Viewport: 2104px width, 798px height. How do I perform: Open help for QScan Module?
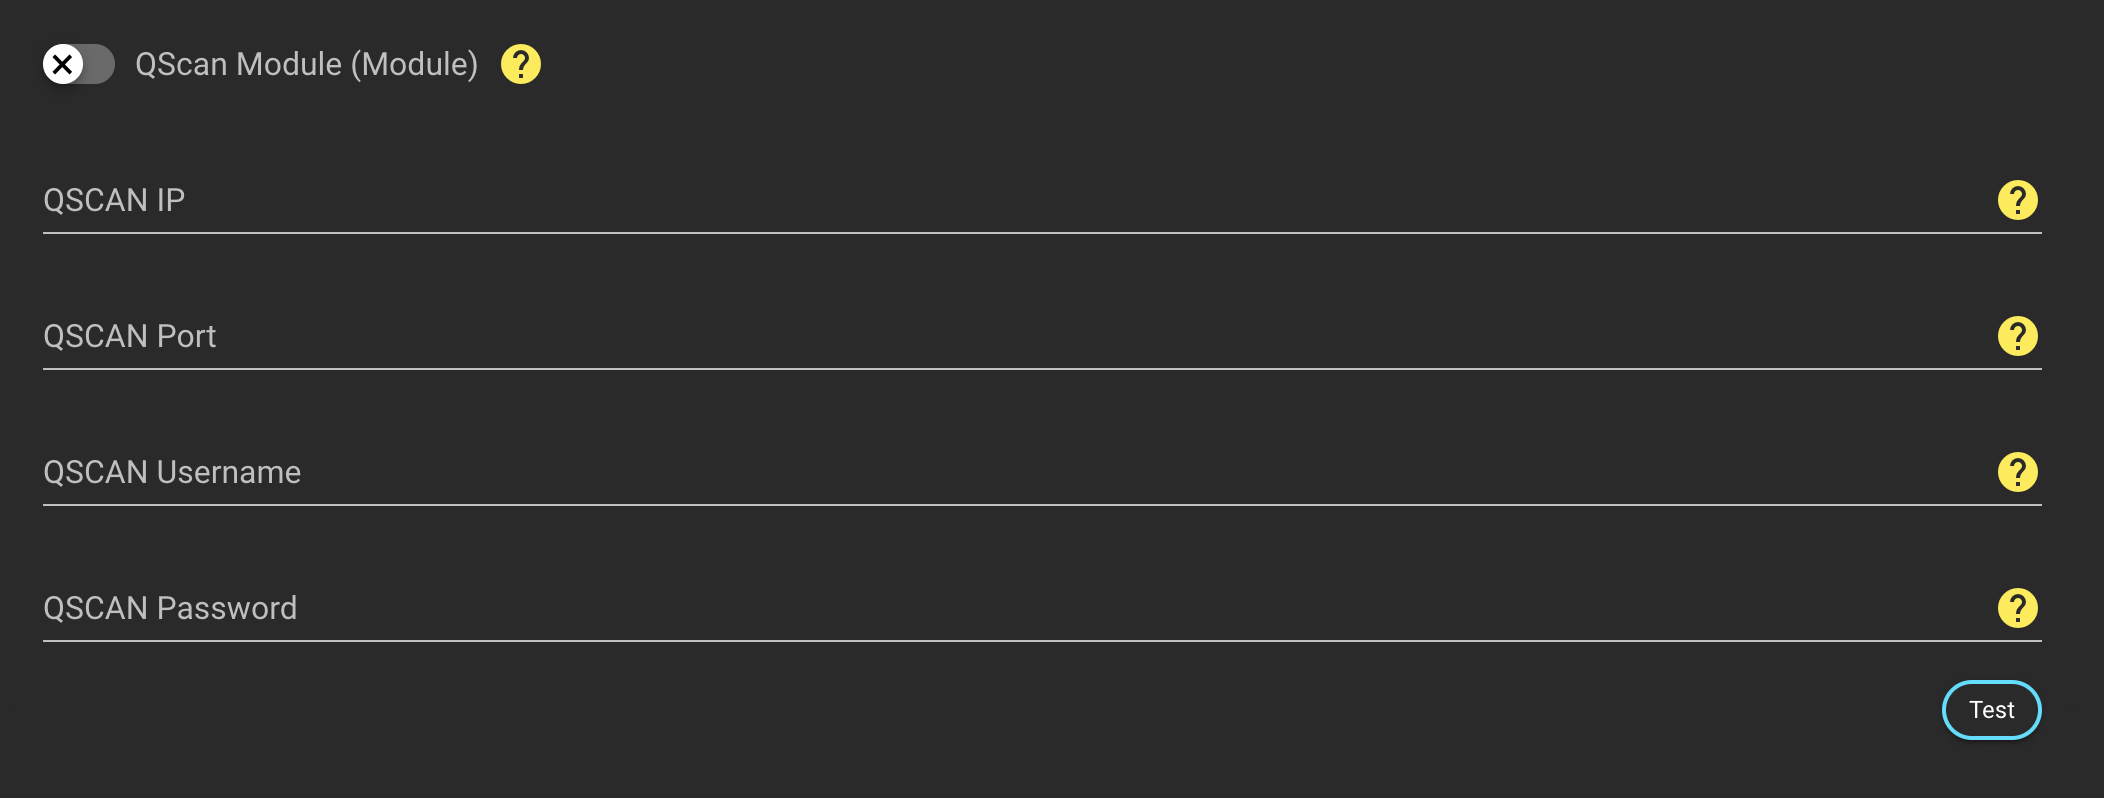520,65
